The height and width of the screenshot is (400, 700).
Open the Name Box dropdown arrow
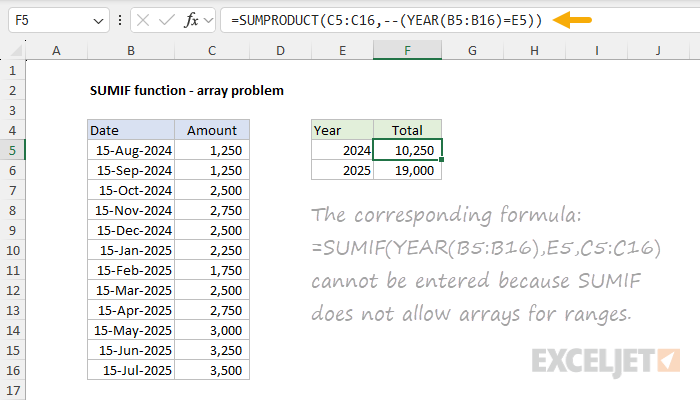98,21
